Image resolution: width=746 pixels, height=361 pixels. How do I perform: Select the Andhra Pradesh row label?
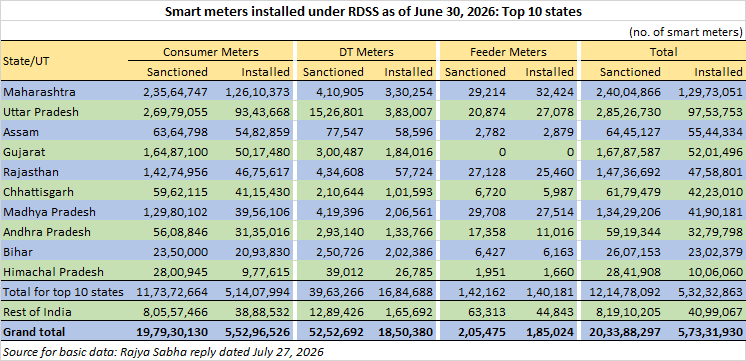coord(40,232)
